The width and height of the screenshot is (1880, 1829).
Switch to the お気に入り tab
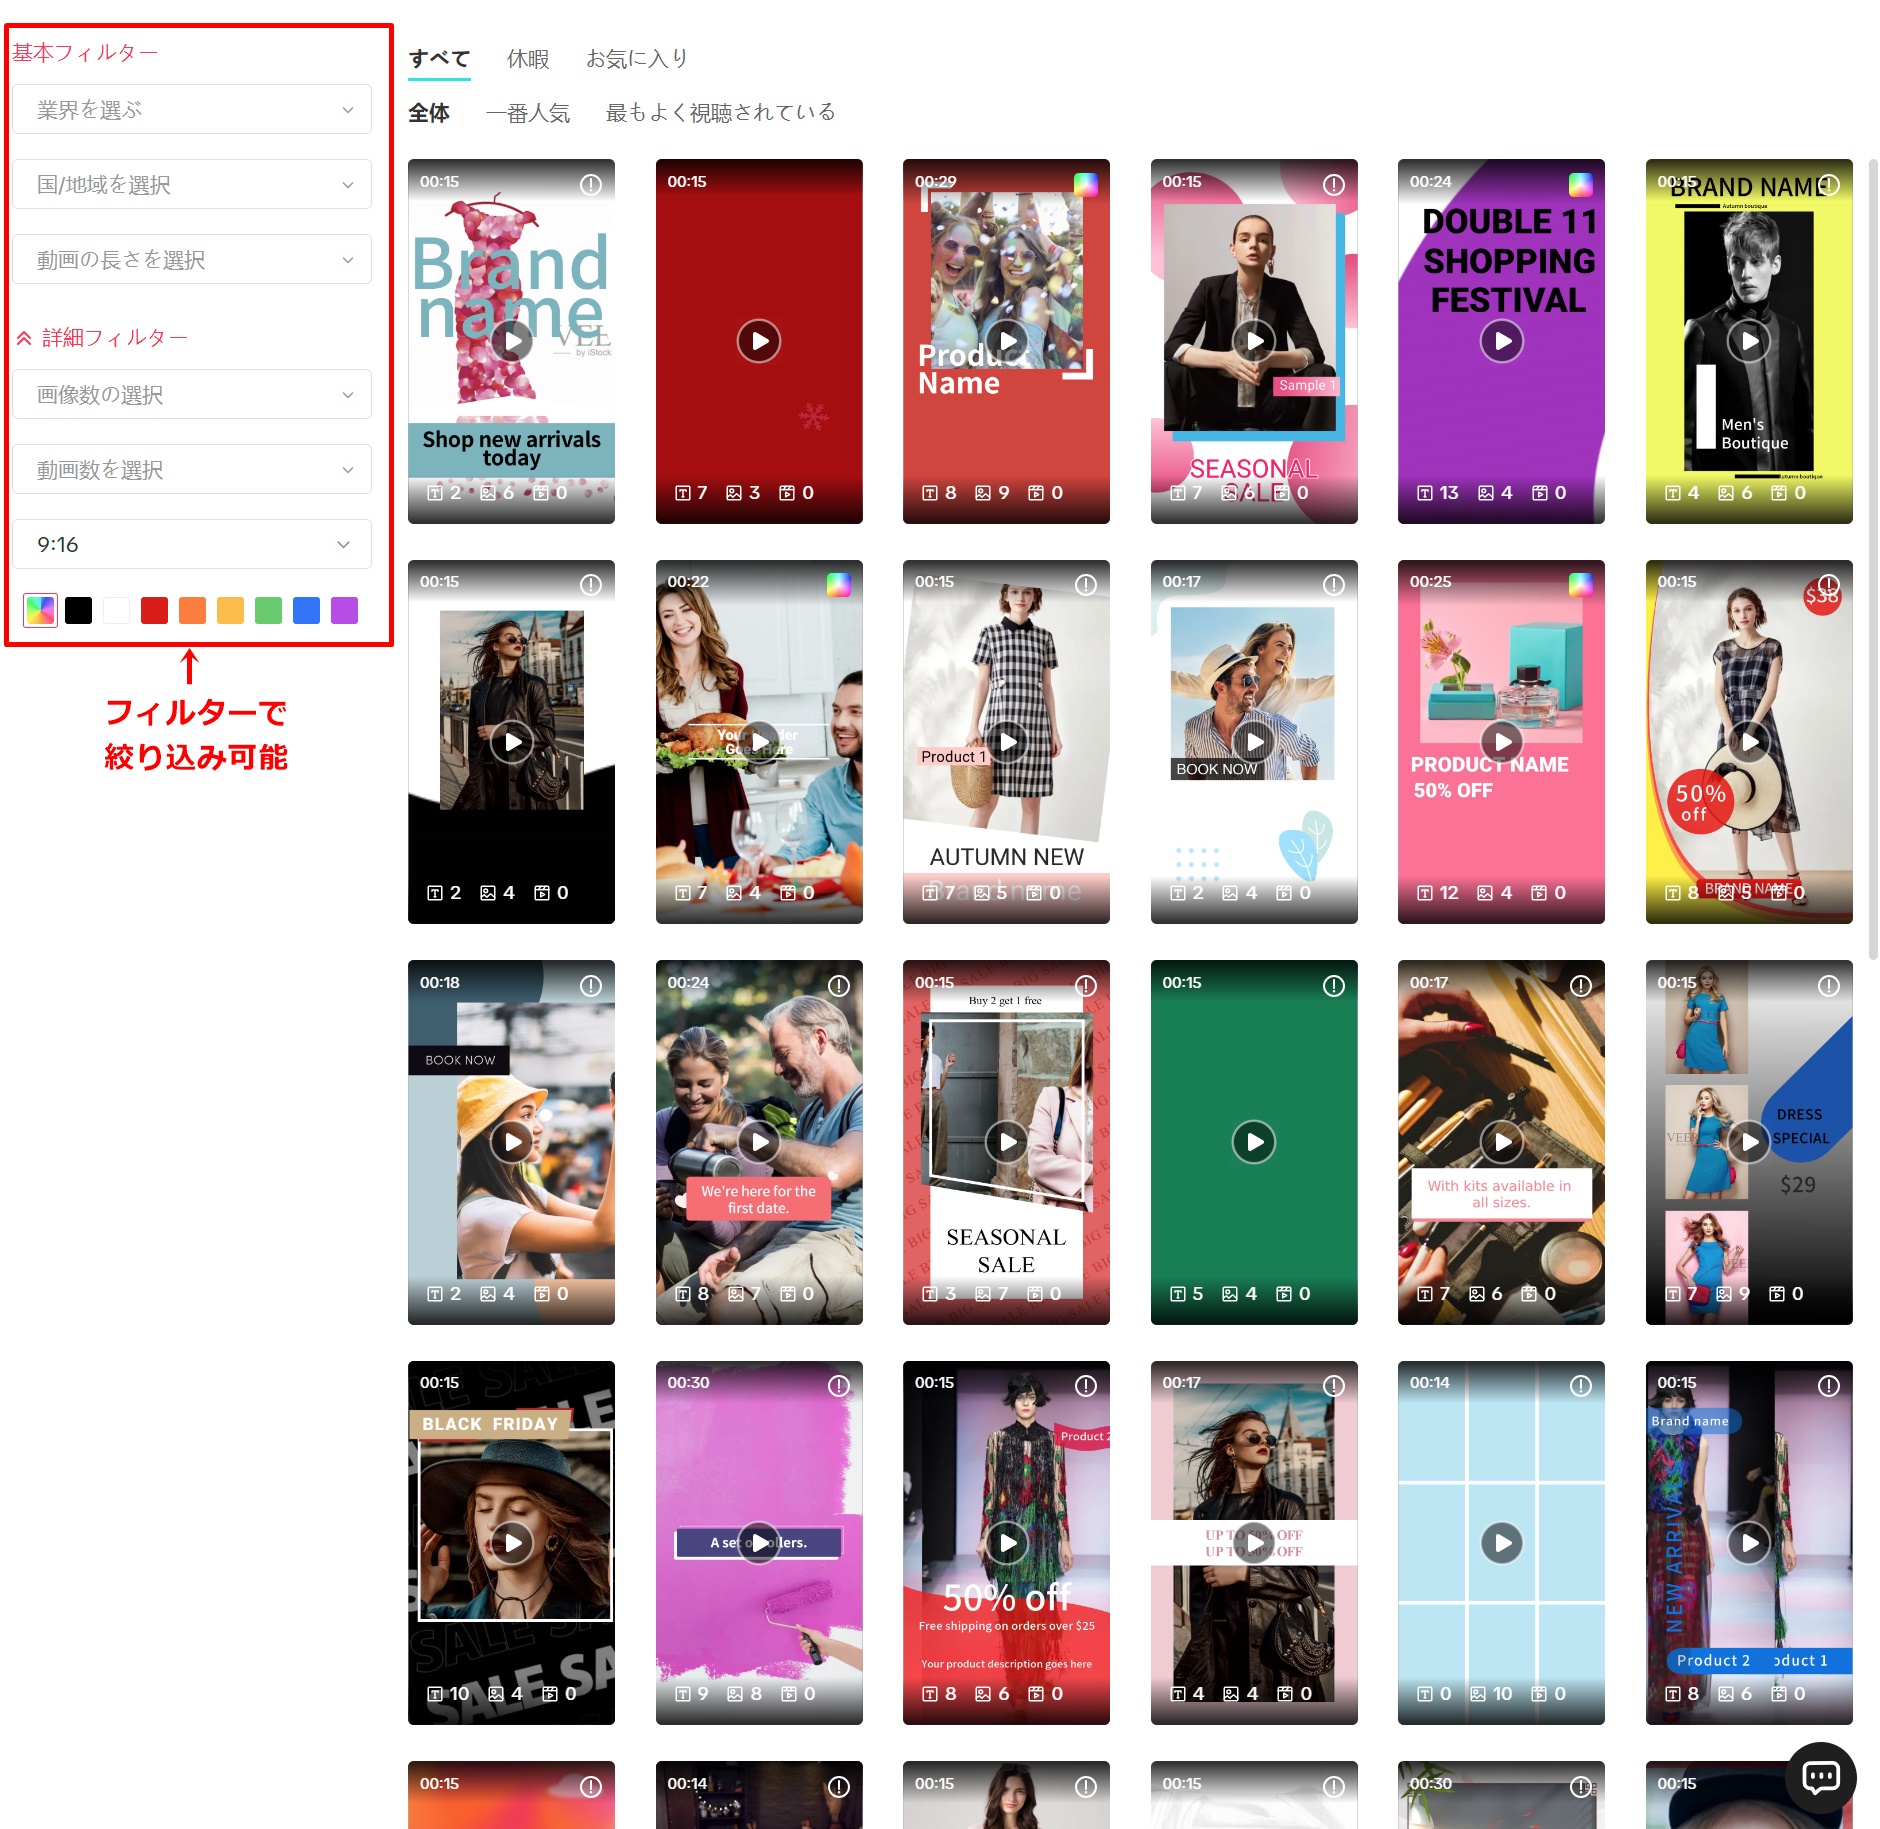[637, 59]
